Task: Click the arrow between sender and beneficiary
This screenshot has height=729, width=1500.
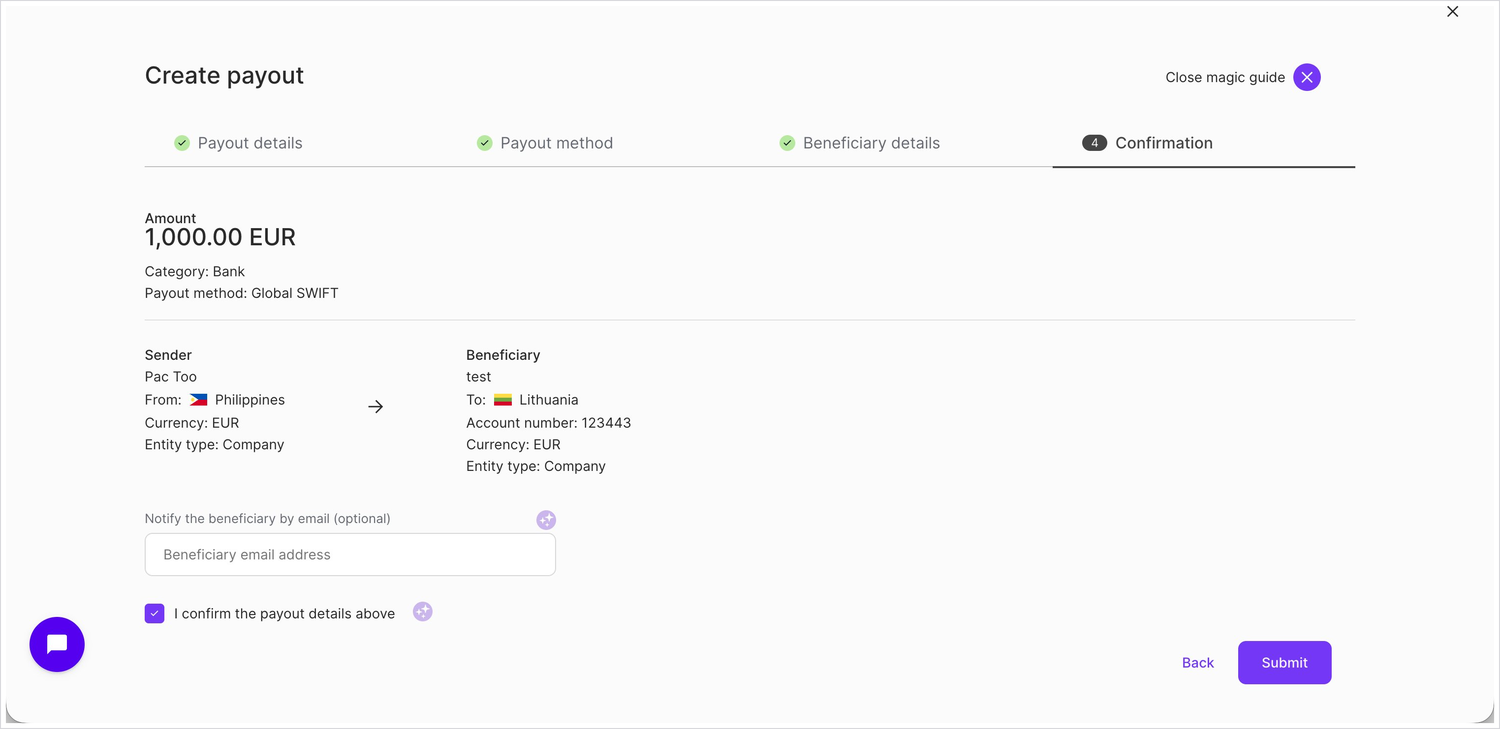Action: [x=375, y=407]
